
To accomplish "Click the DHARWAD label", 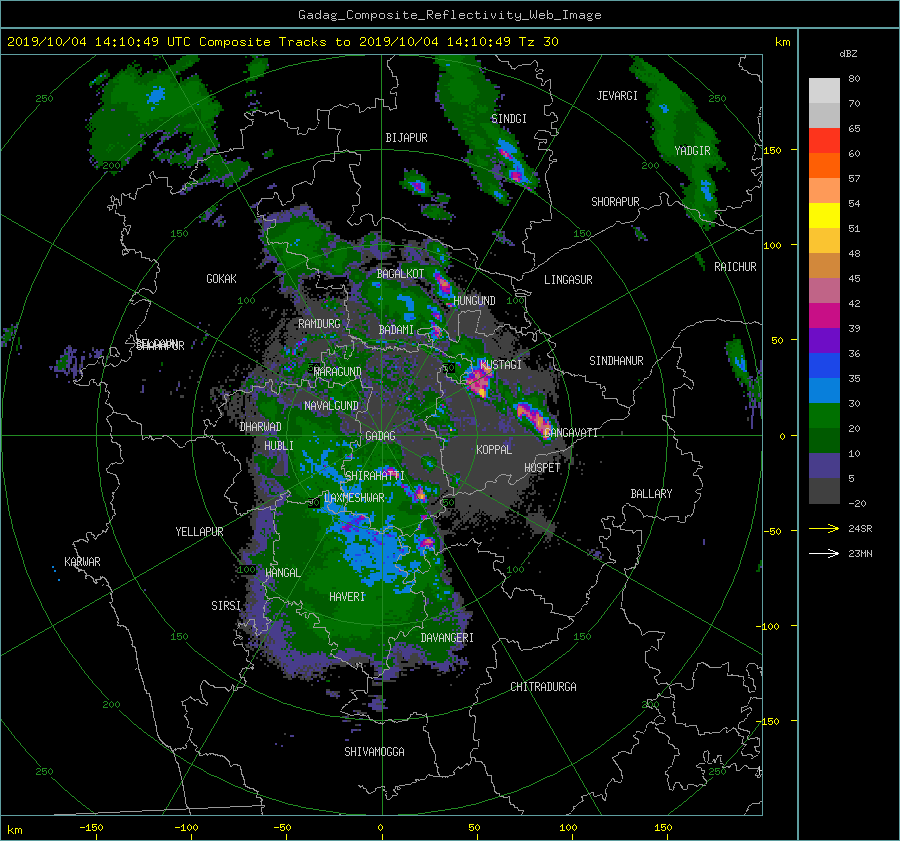I will pos(260,427).
